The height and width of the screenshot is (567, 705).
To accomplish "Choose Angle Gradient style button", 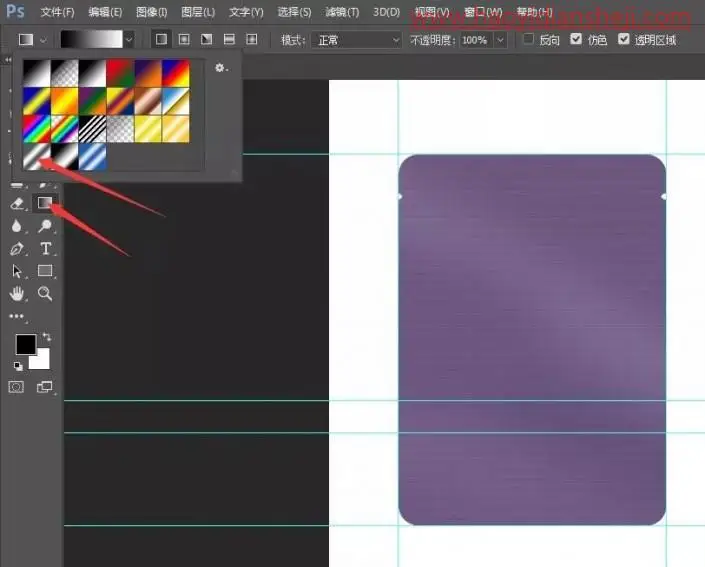I will click(206, 40).
